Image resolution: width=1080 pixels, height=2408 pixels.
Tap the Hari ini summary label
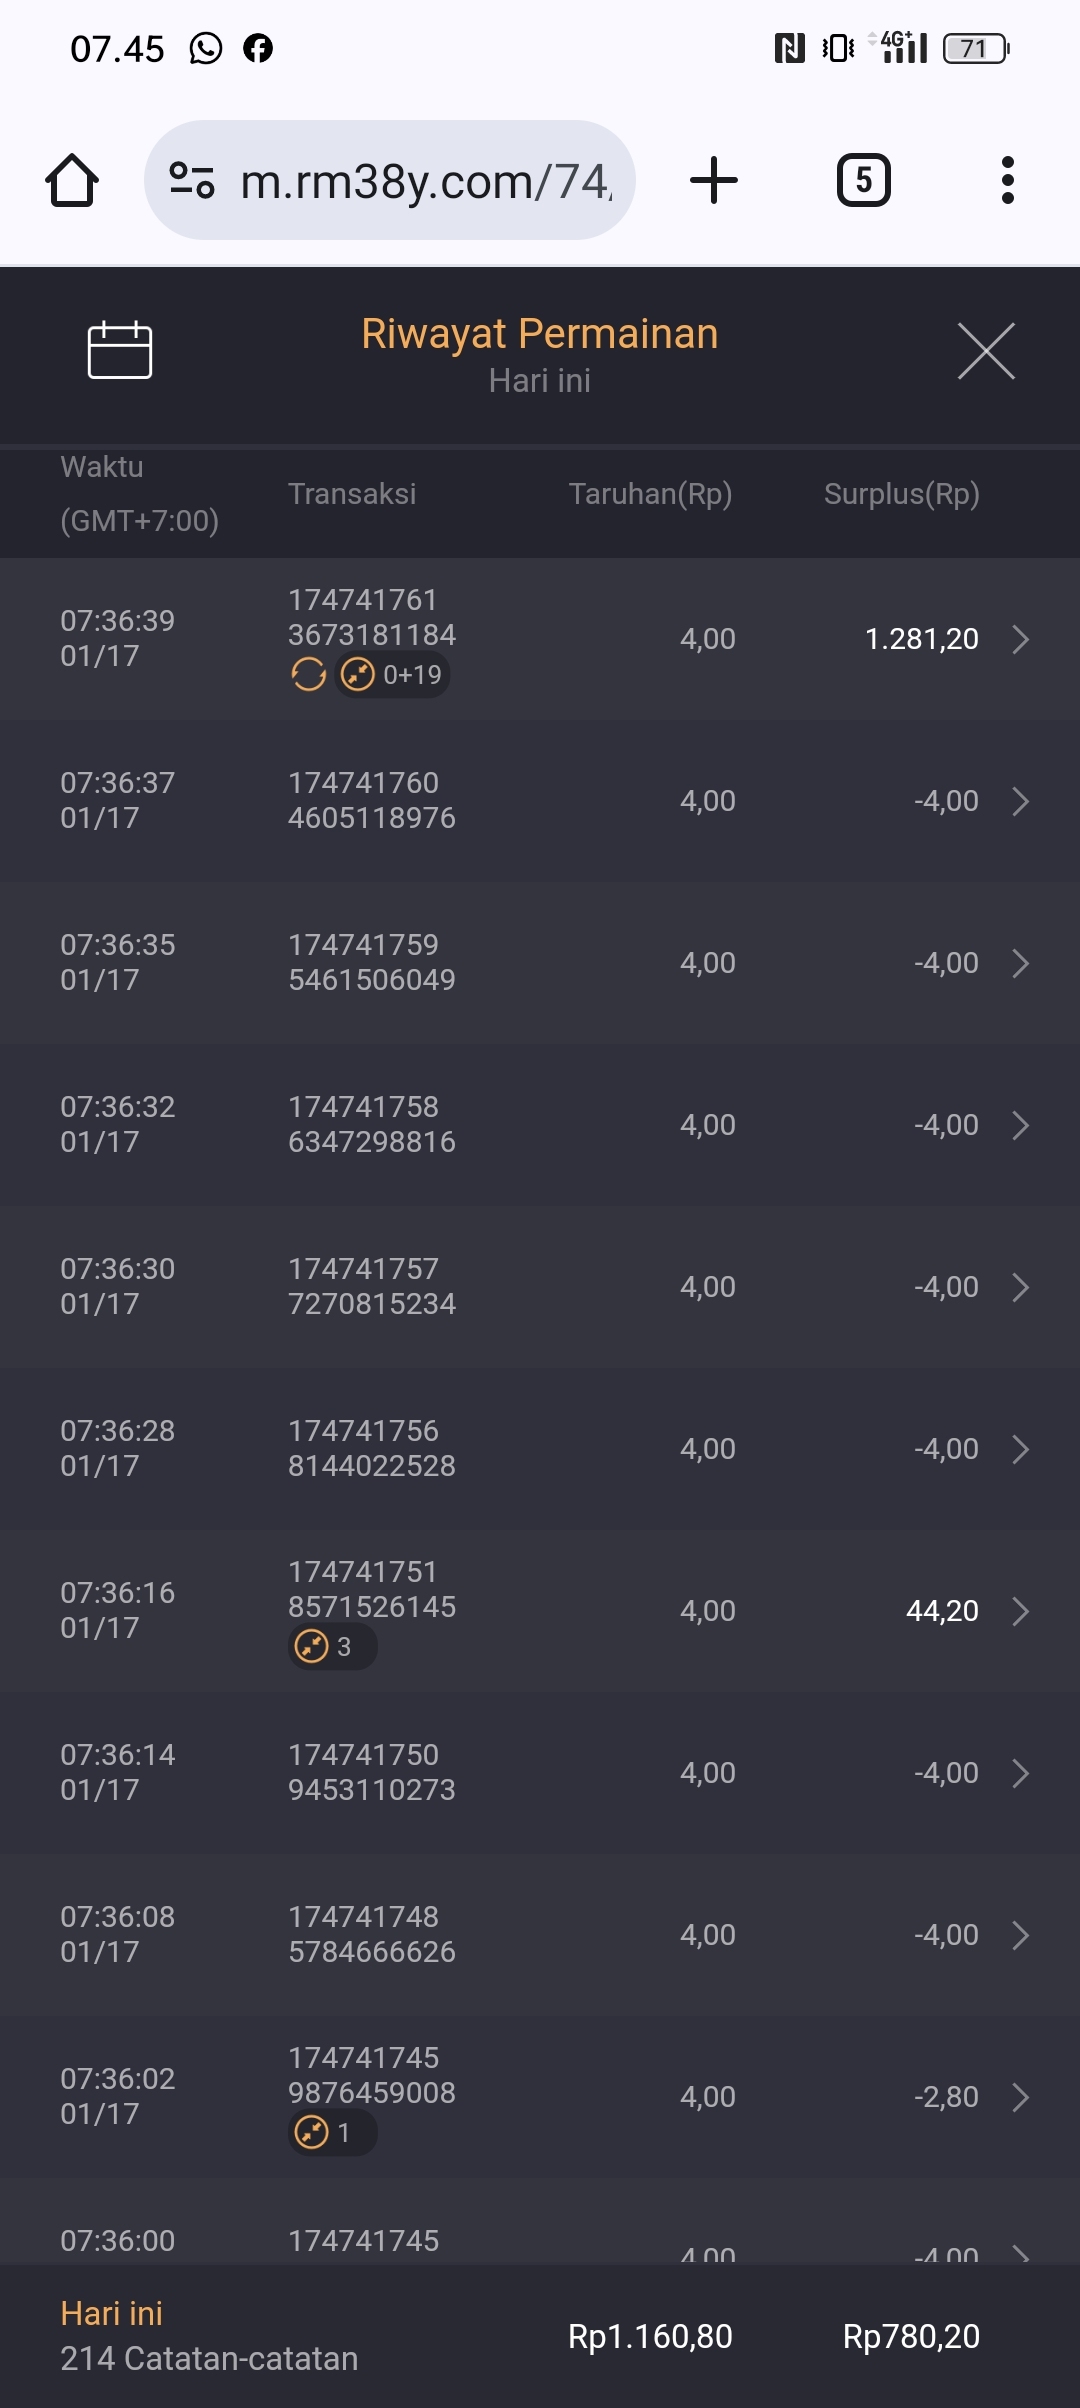tap(111, 2313)
